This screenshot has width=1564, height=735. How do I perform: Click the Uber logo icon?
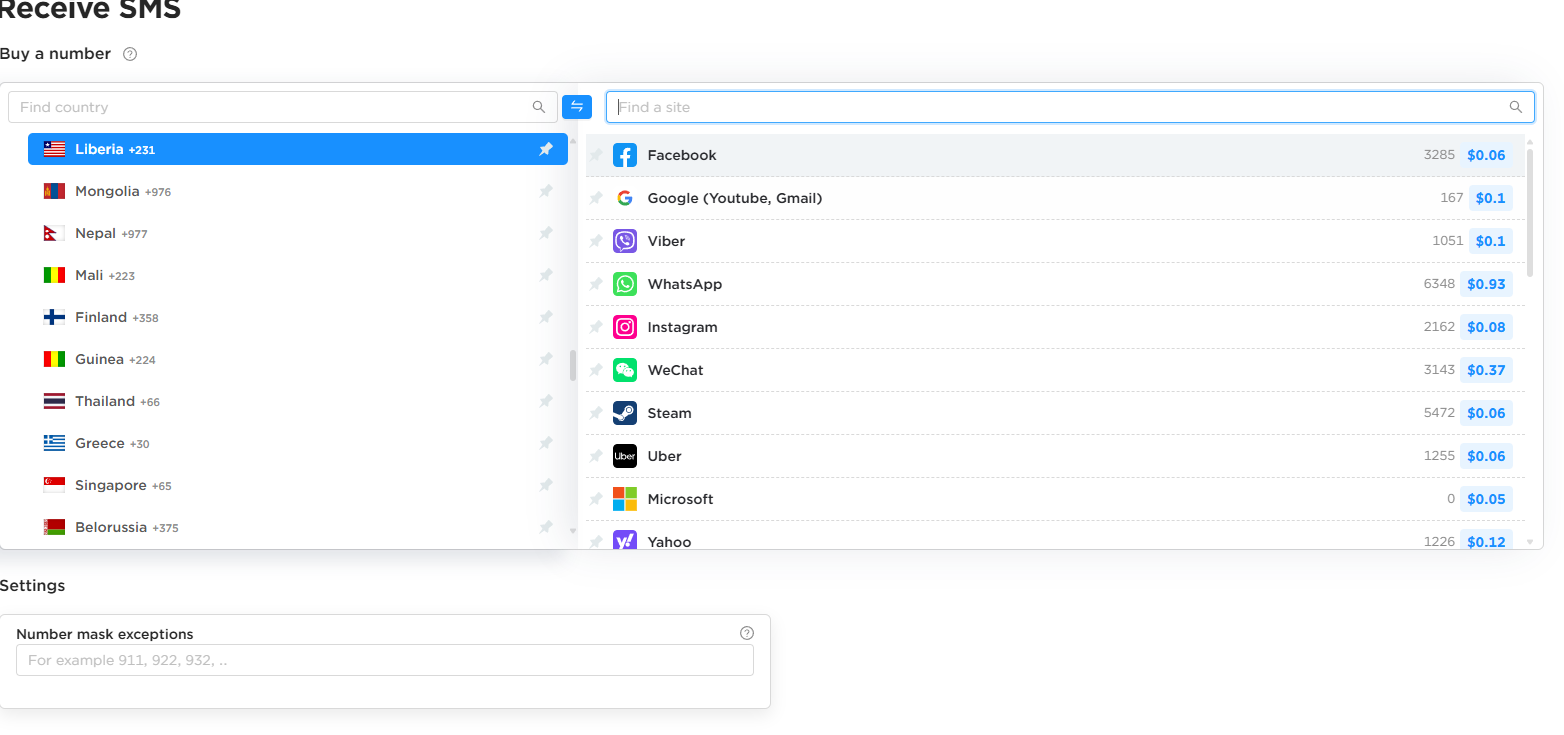[625, 456]
